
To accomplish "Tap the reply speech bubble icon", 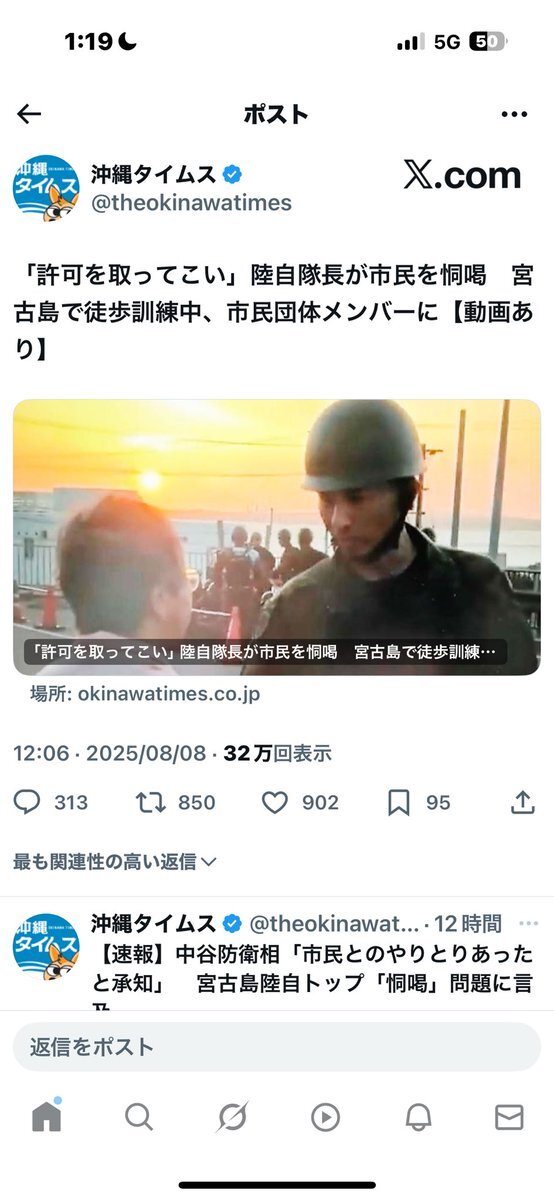I will tap(29, 802).
